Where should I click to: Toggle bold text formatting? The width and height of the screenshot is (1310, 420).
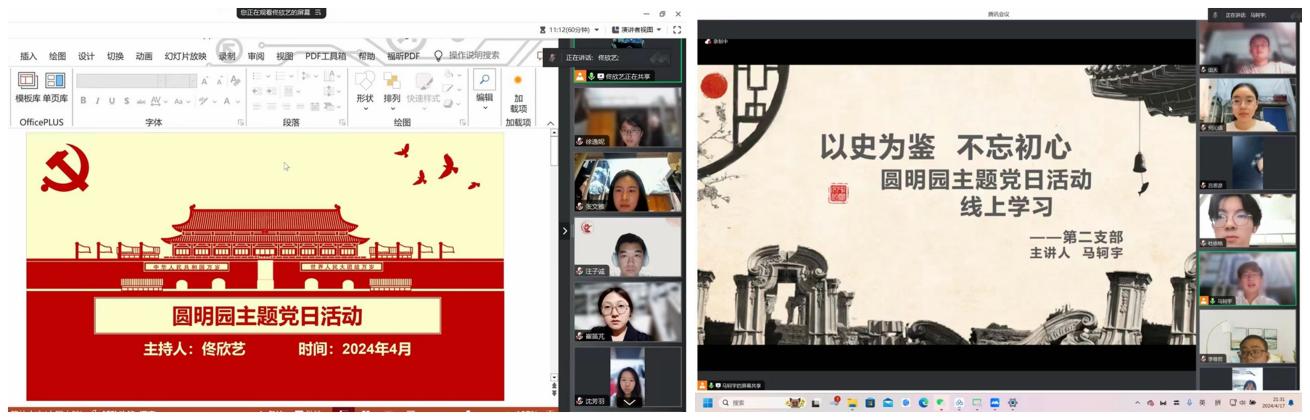tap(84, 101)
